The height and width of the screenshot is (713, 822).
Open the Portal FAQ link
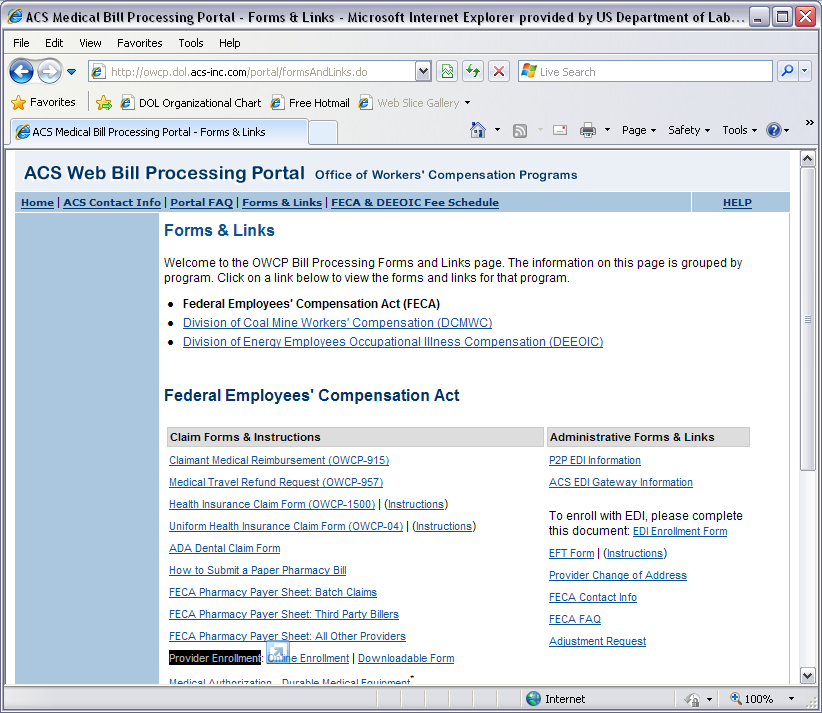(201, 202)
